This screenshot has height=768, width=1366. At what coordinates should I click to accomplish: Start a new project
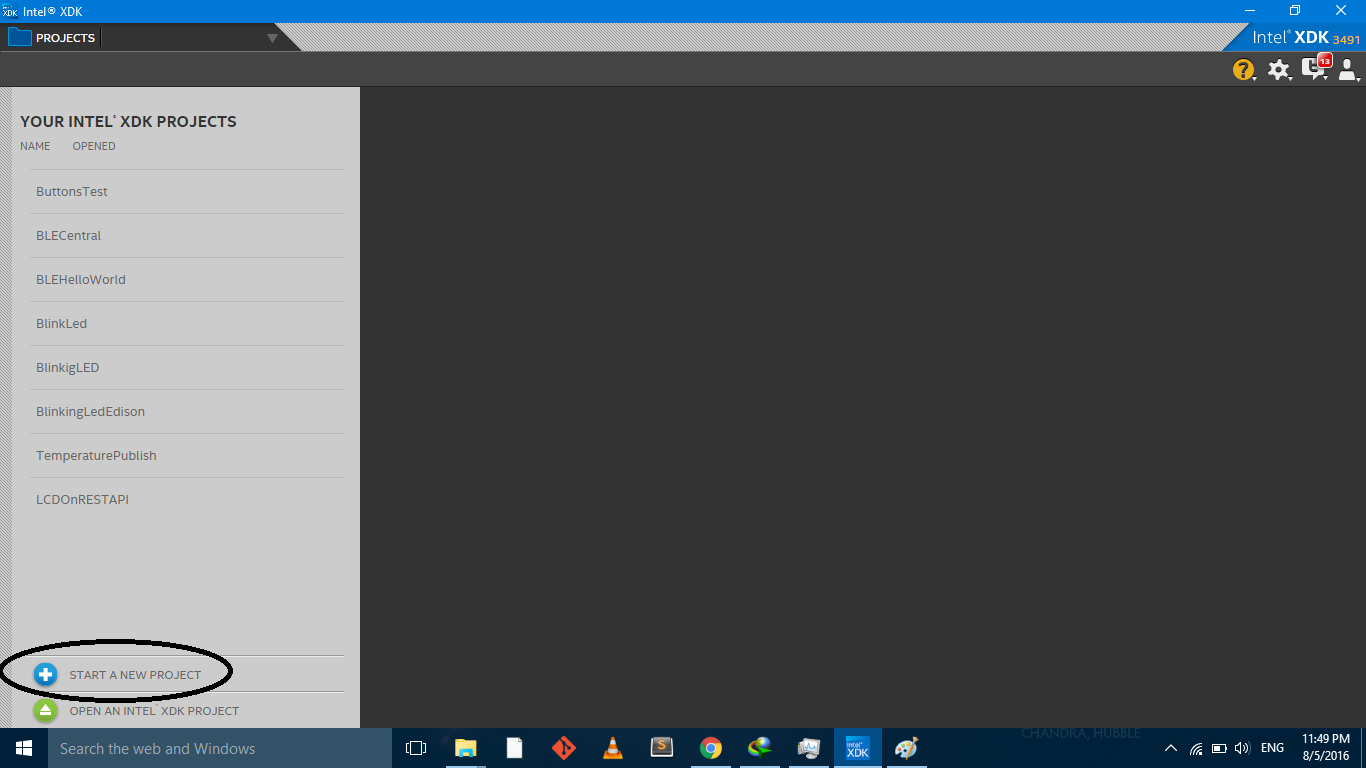[x=135, y=675]
